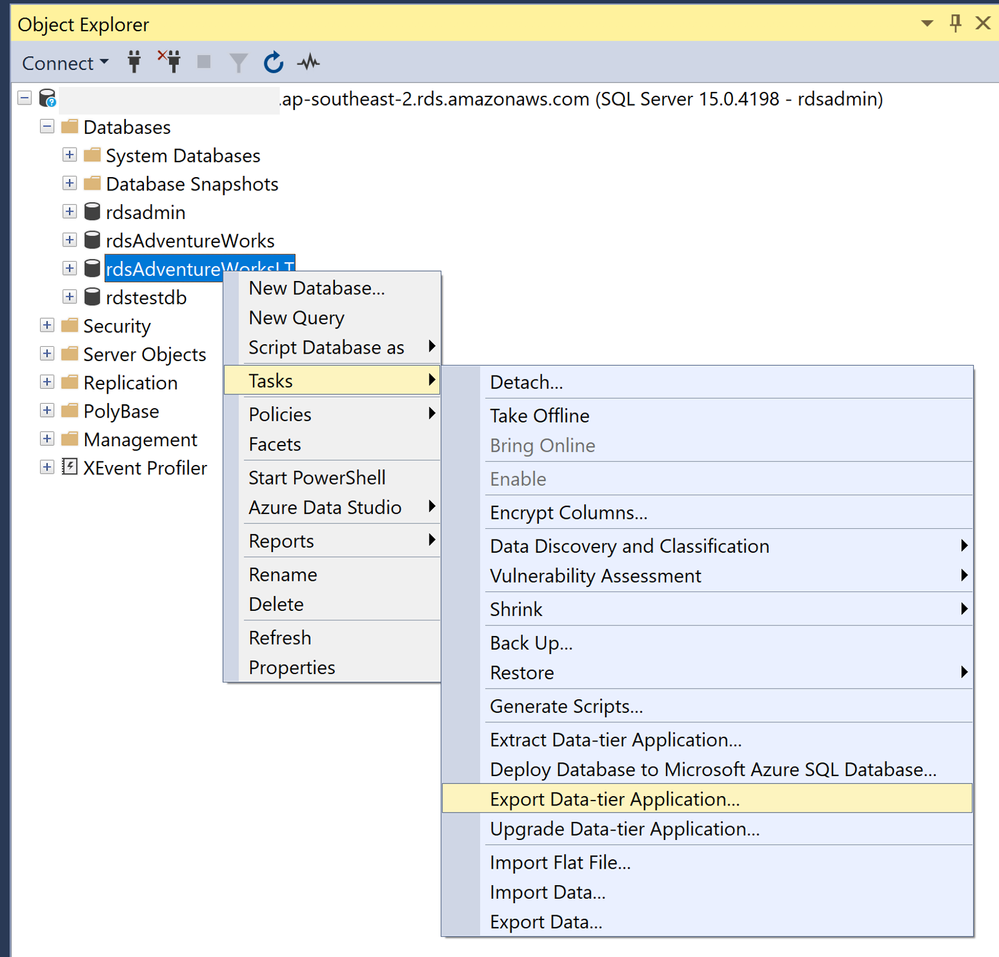The height and width of the screenshot is (957, 999).
Task: Expand the rdsAdventureWorks database node
Action: 69,240
